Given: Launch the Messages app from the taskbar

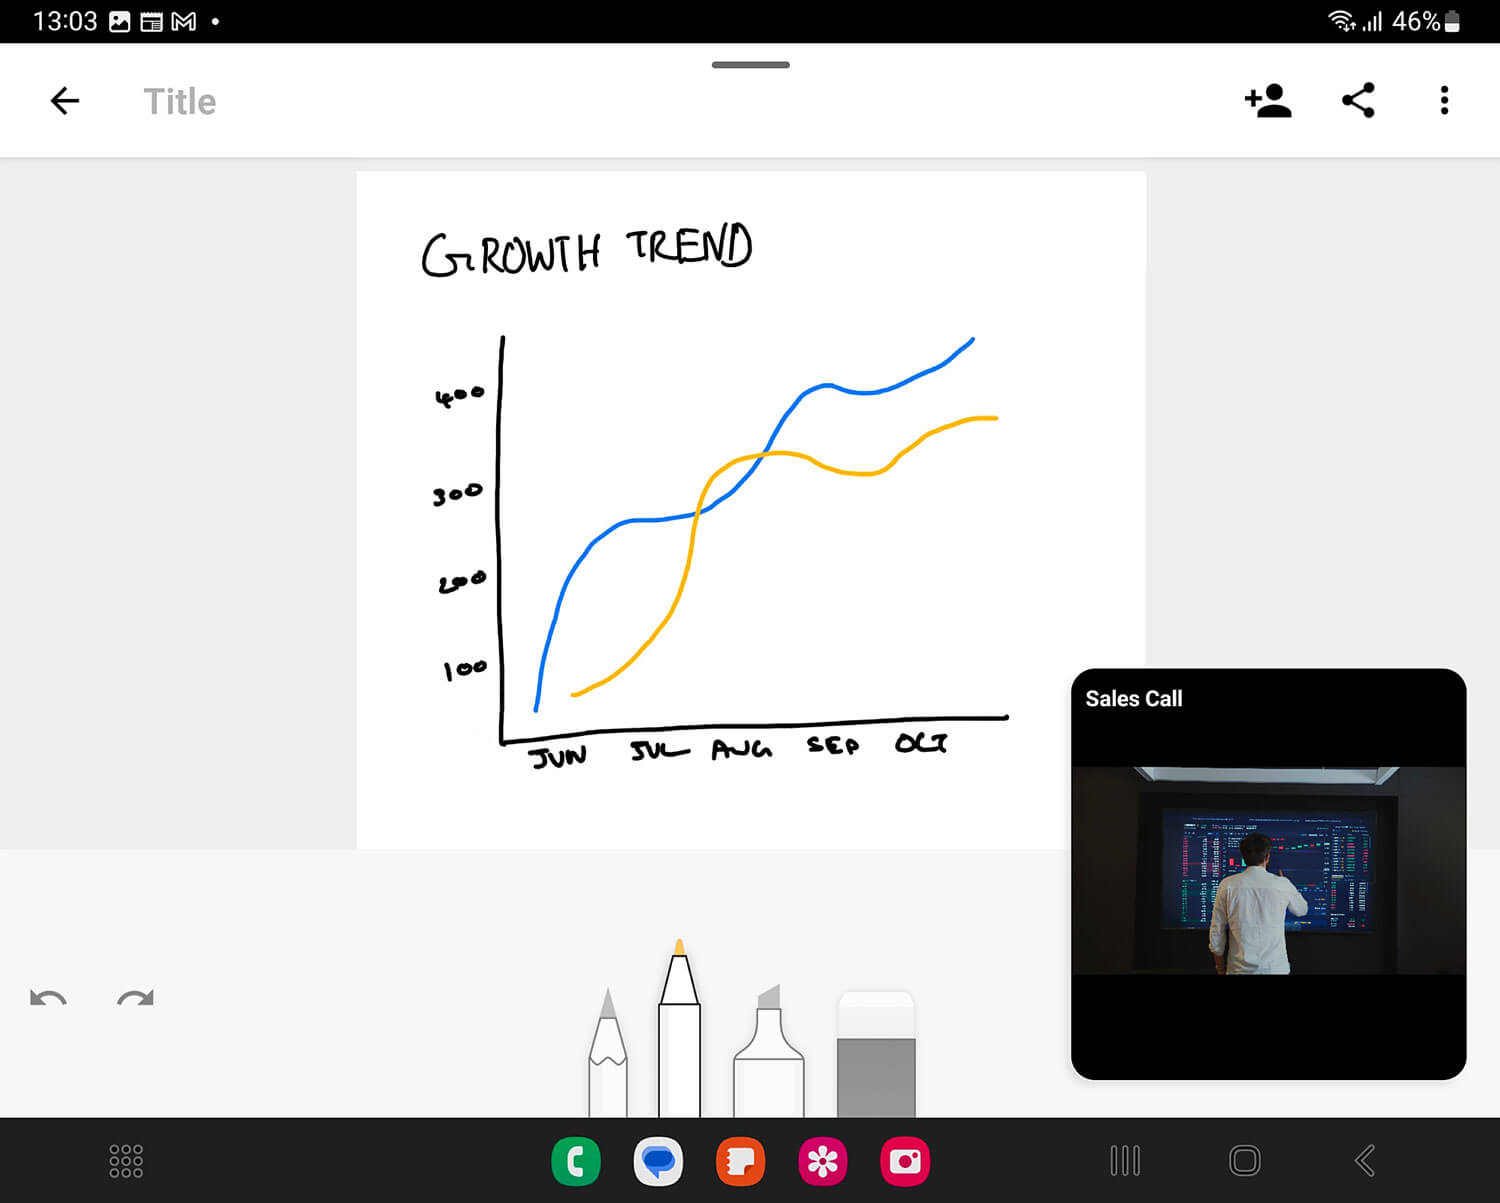Looking at the screenshot, I should pyautogui.click(x=658, y=1161).
